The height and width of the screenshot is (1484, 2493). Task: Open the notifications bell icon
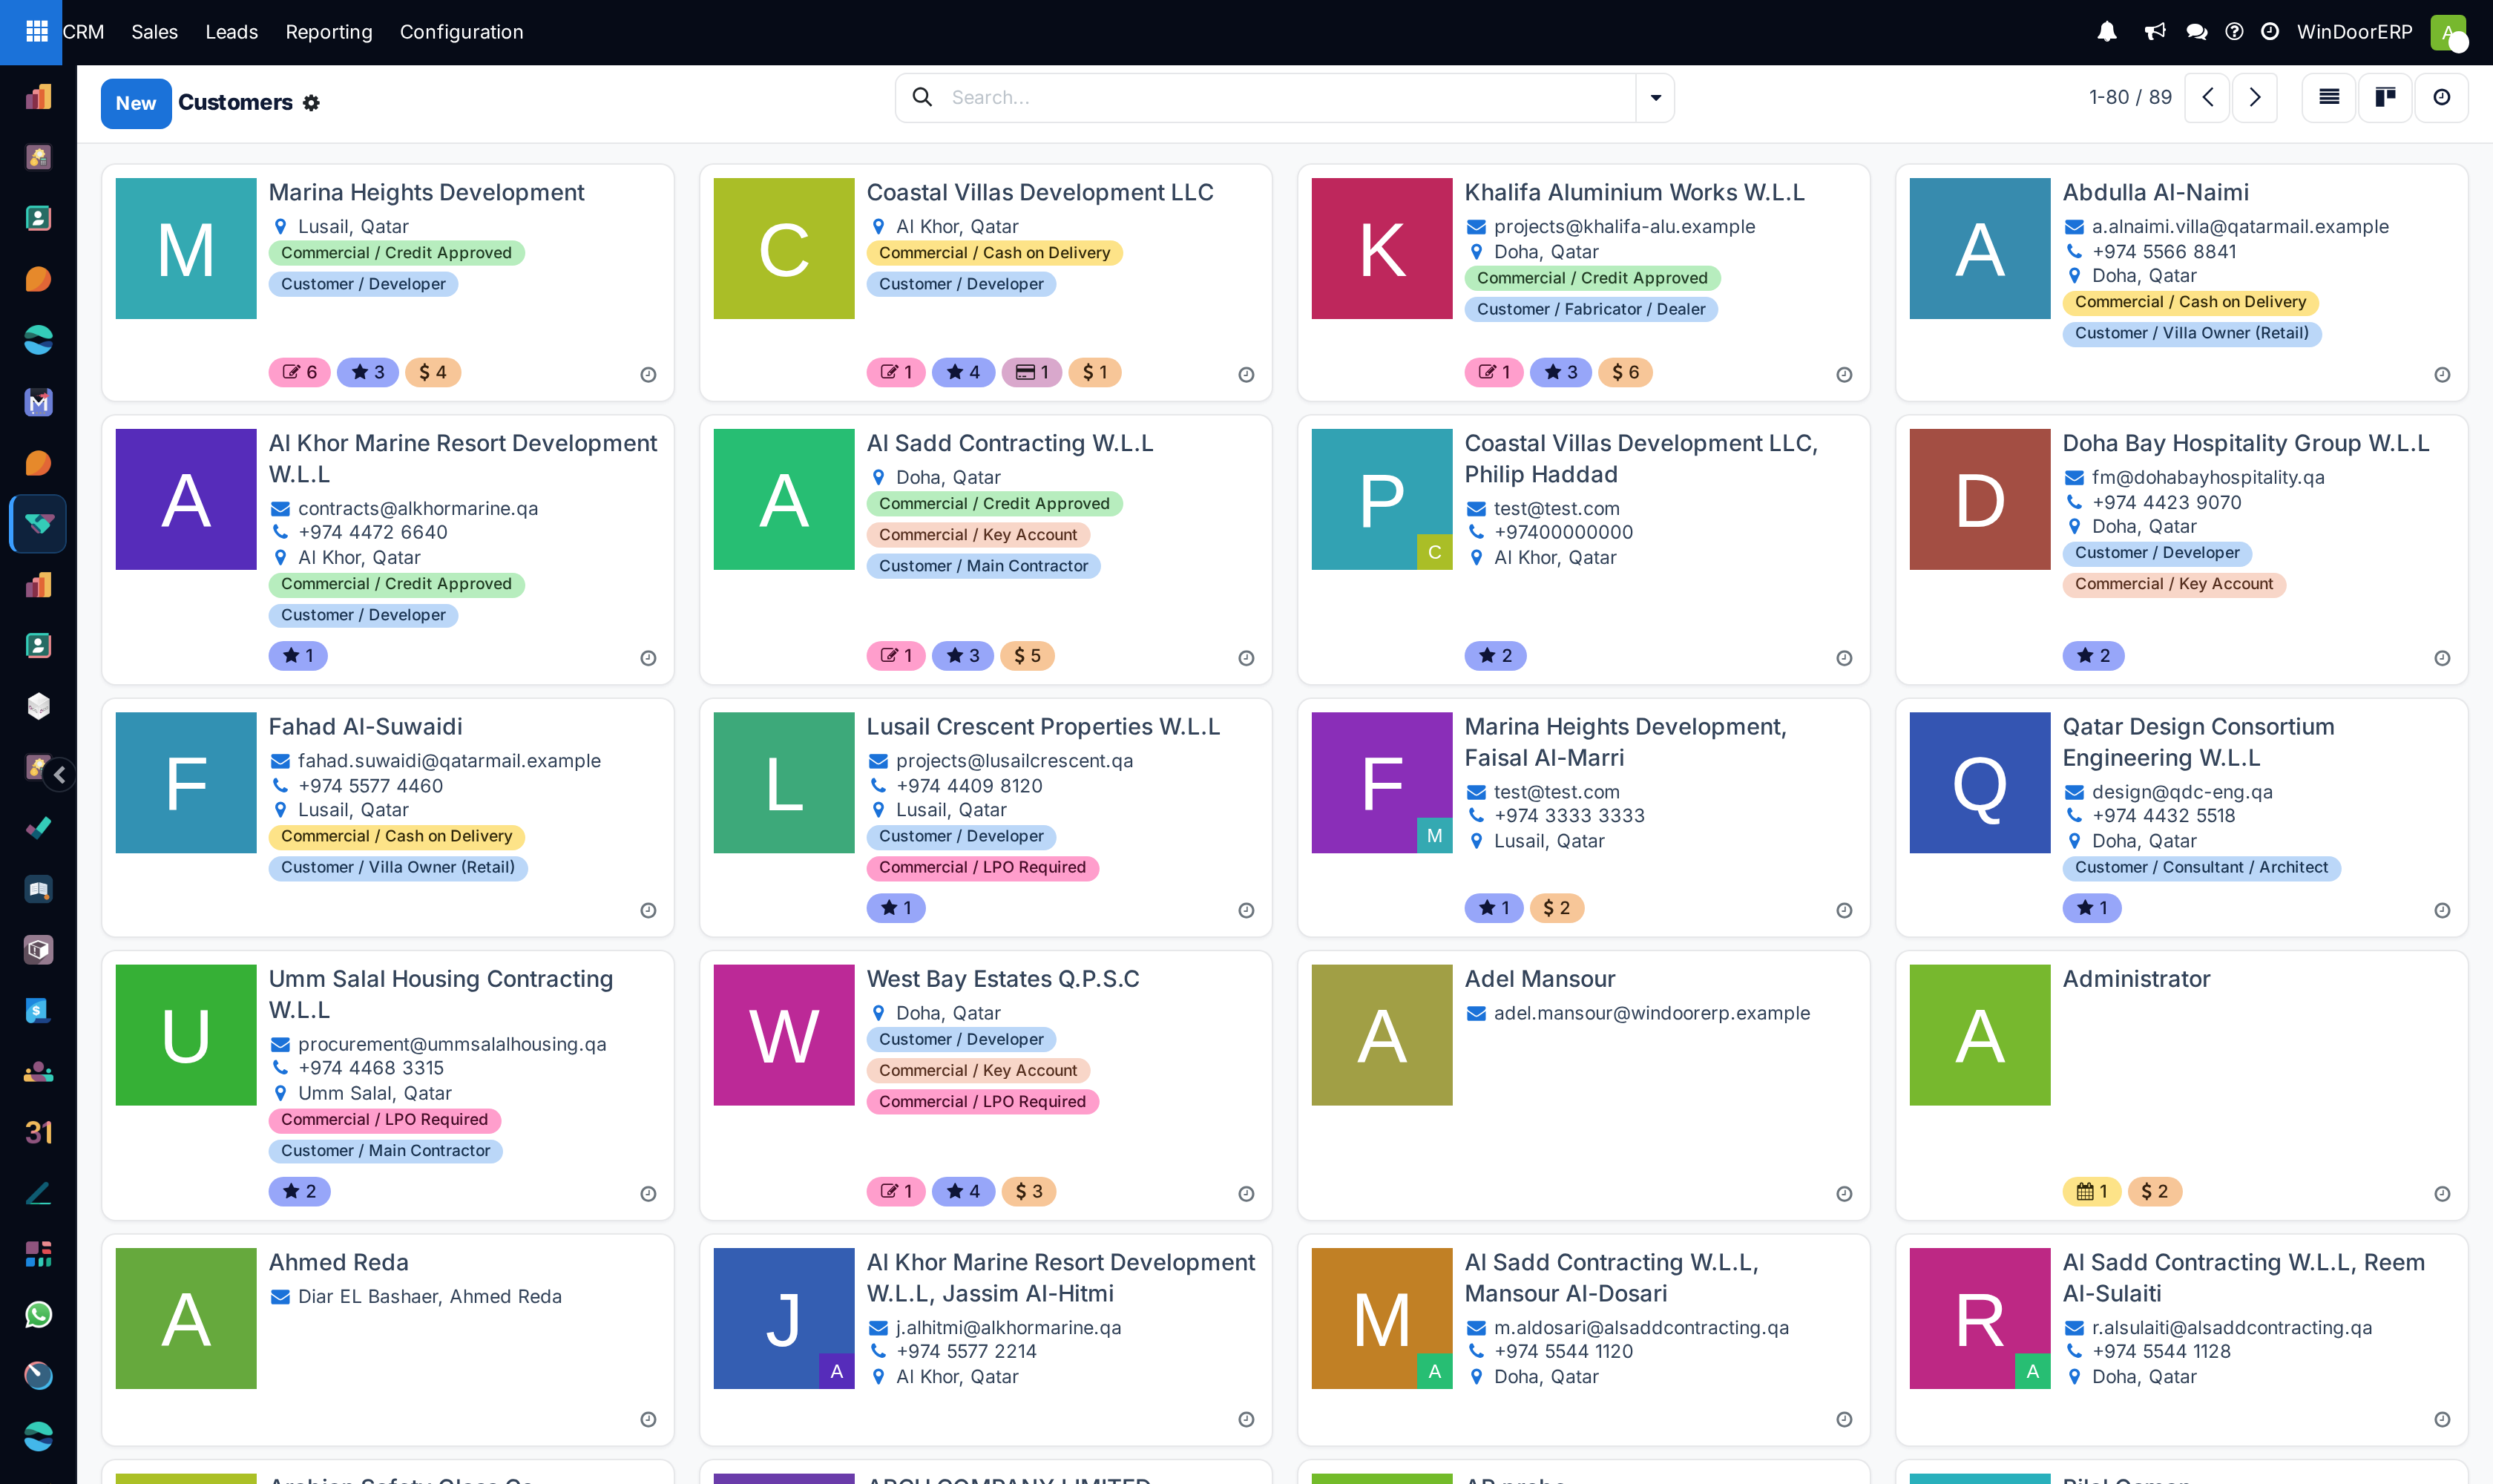pyautogui.click(x=2107, y=32)
